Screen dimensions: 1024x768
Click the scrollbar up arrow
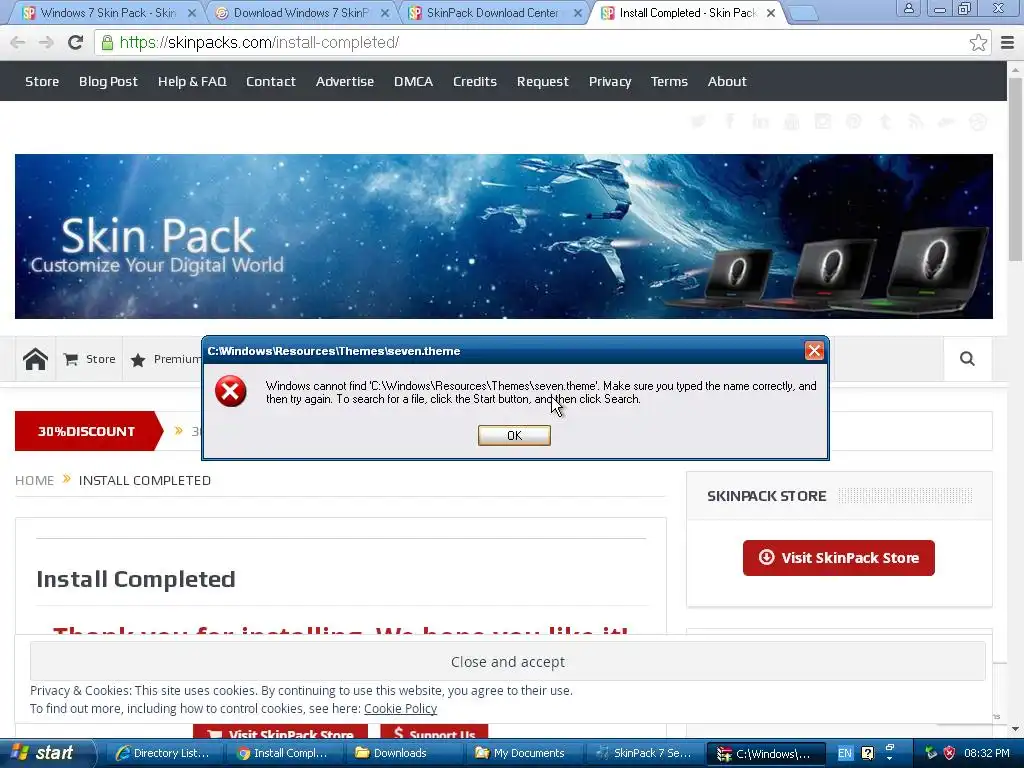[x=1015, y=69]
